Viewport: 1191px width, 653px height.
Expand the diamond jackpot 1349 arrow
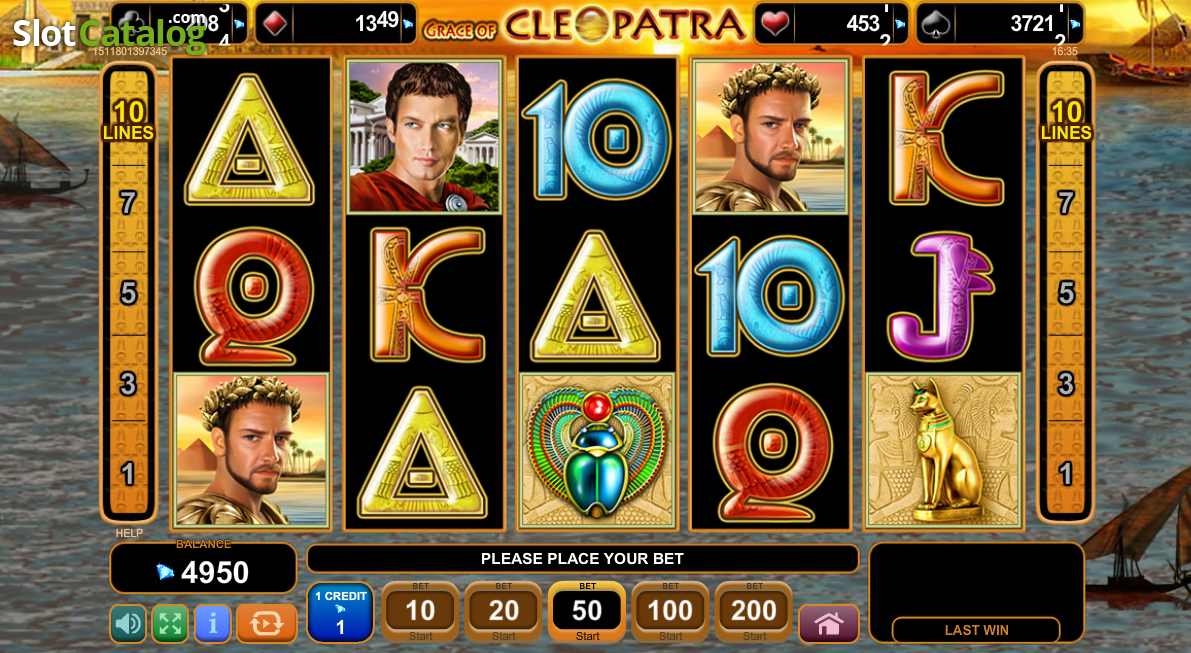[x=409, y=24]
